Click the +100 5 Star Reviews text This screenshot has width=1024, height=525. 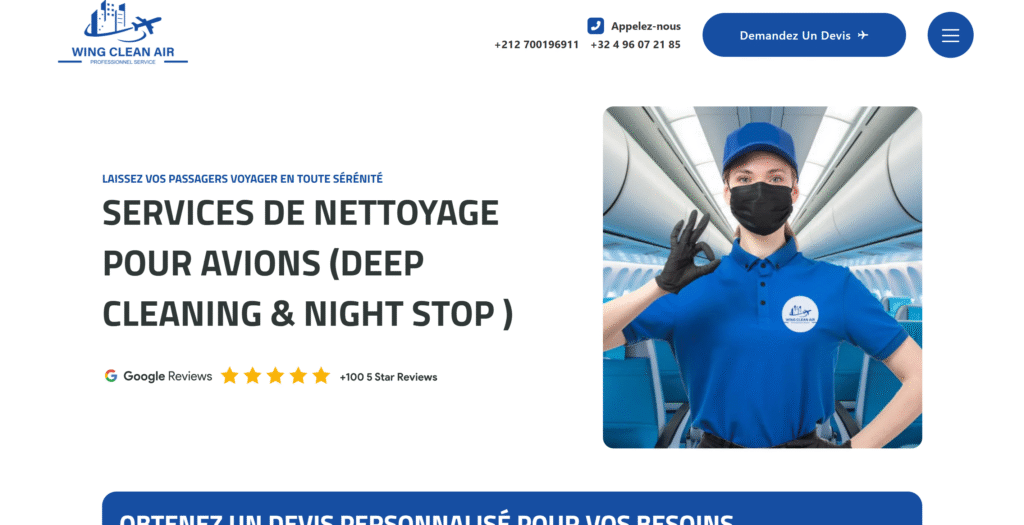tap(388, 377)
